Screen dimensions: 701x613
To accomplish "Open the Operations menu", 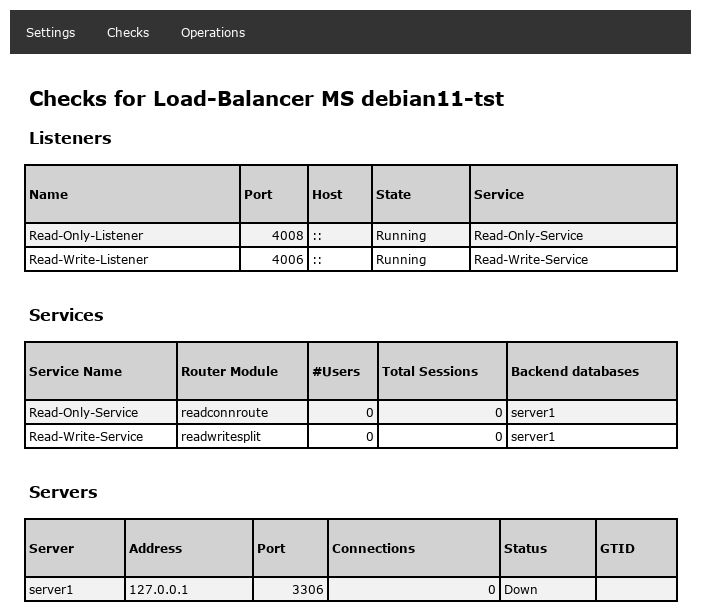I will (213, 32).
